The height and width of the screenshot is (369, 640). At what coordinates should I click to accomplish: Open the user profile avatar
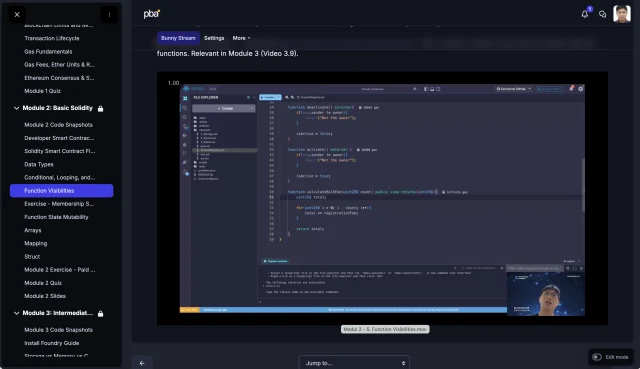point(622,13)
